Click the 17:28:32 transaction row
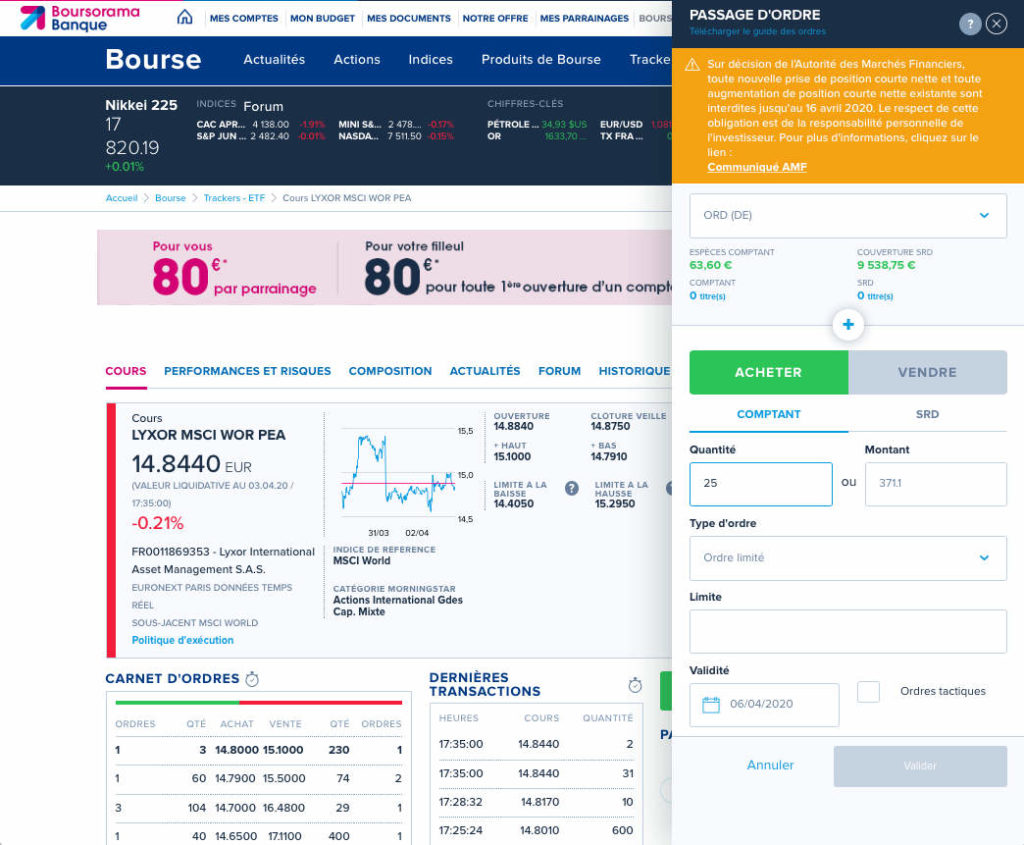This screenshot has width=1024, height=845. pos(536,803)
